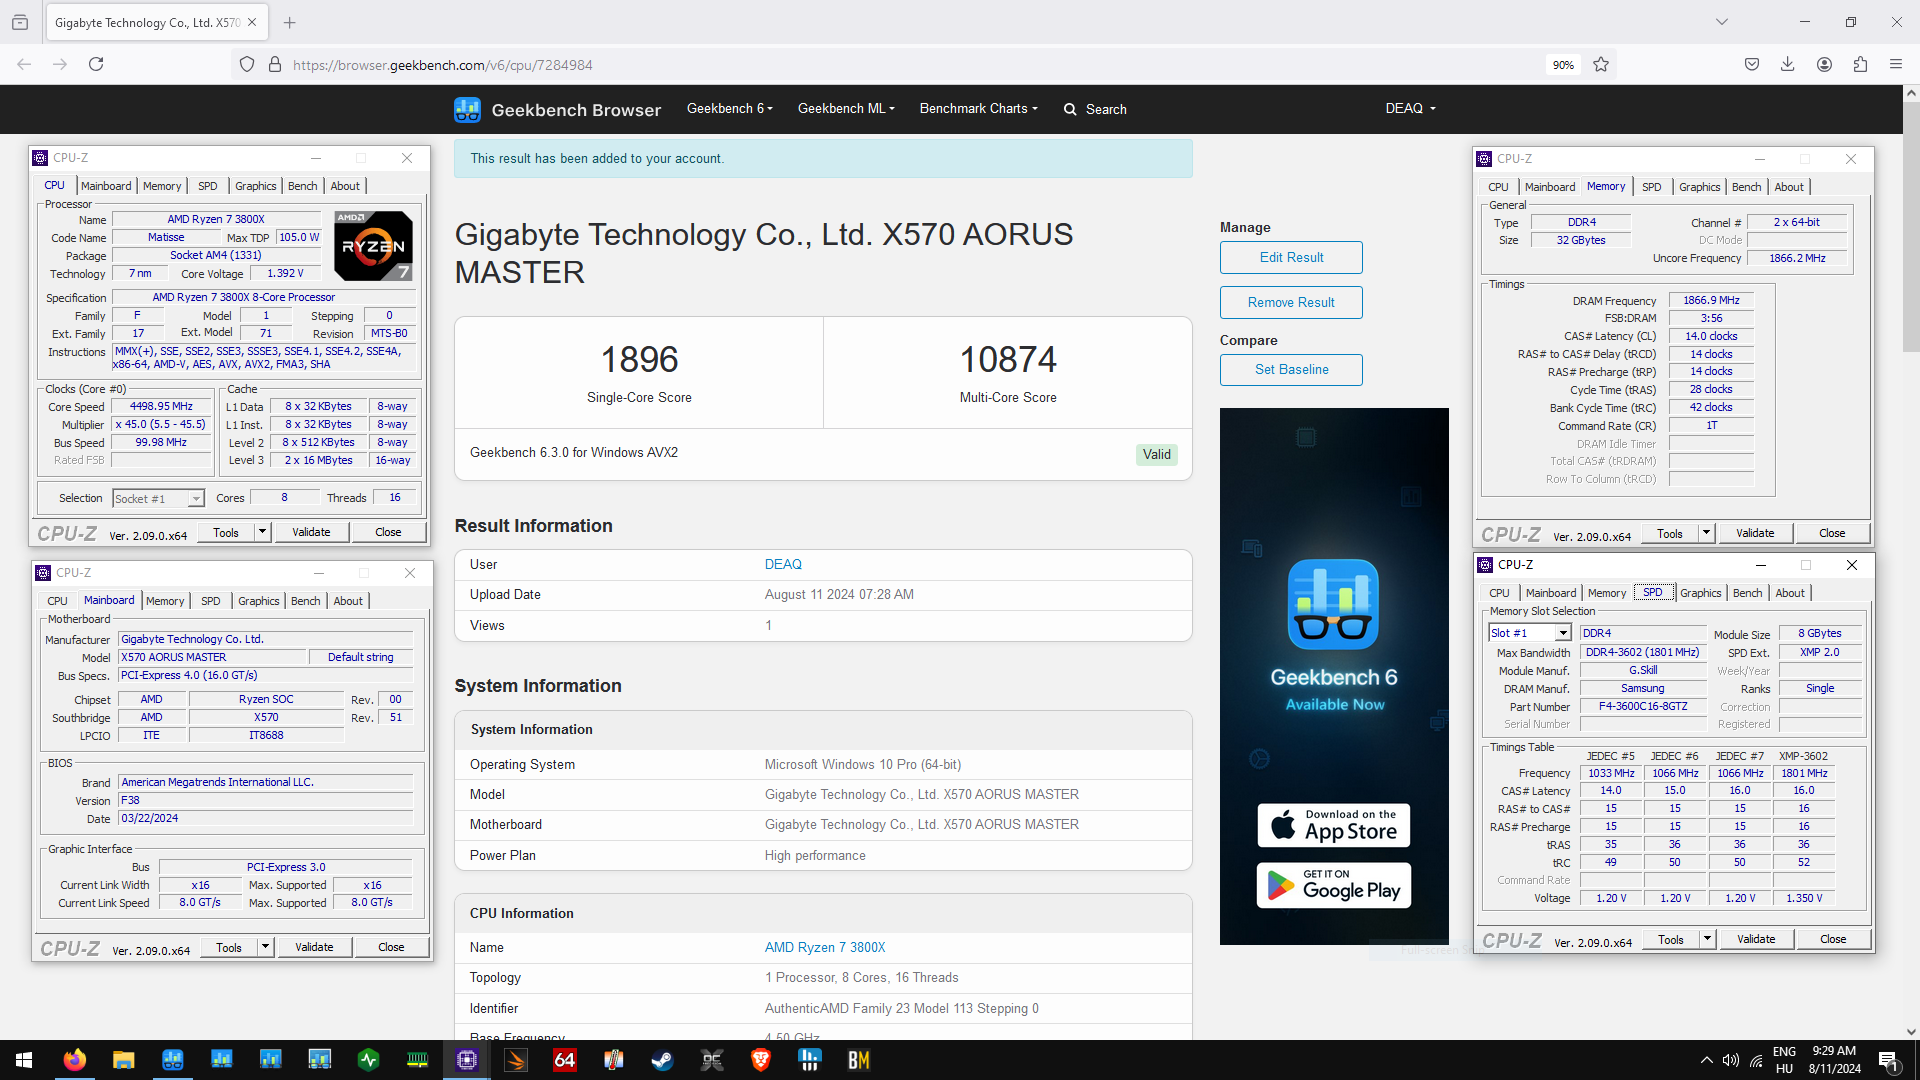This screenshot has height=1080, width=1920.
Task: Show hidden system tray icons
Action: [1706, 1060]
